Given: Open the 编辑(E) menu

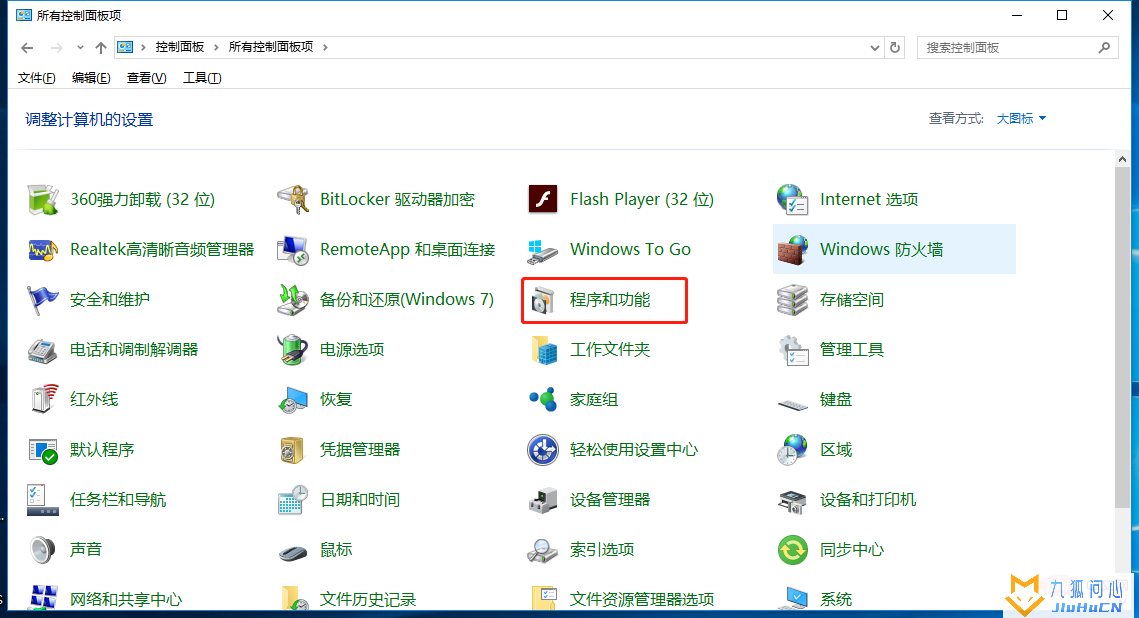Looking at the screenshot, I should (x=91, y=78).
